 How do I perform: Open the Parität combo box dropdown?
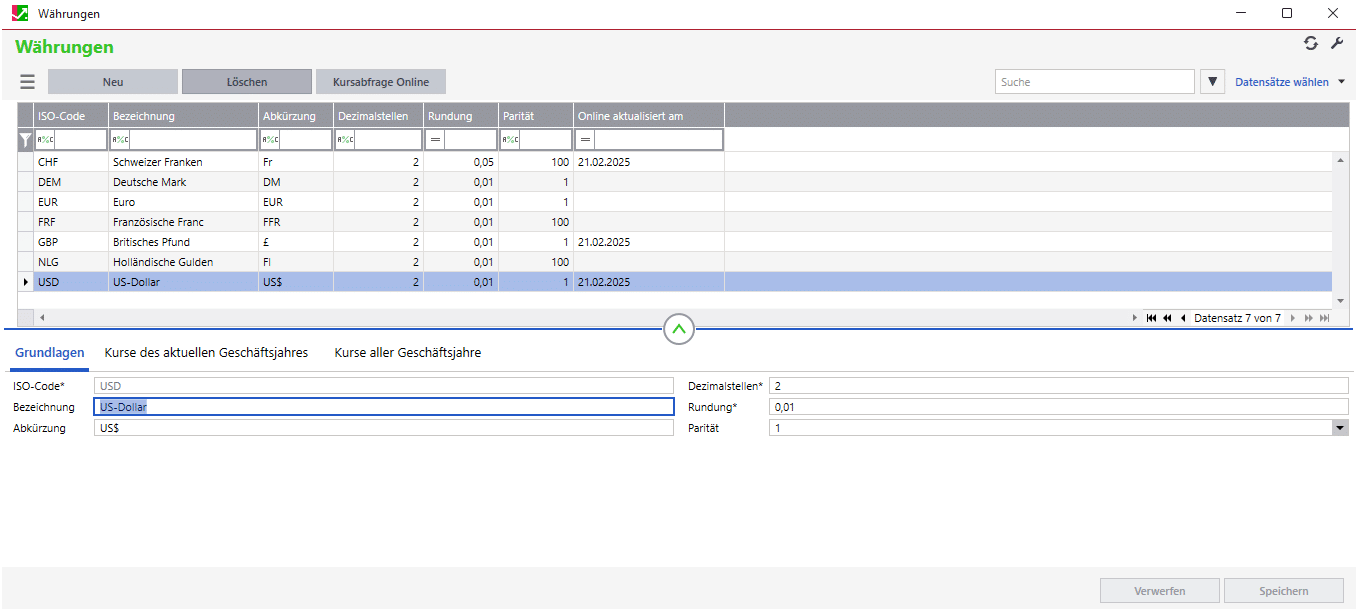[1340, 428]
